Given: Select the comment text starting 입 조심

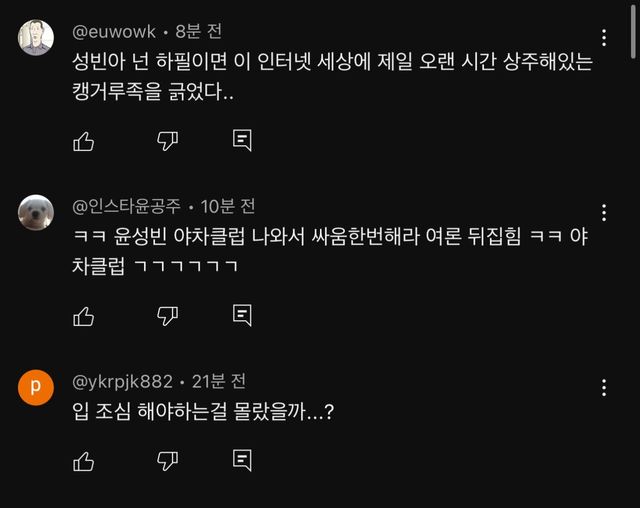Looking at the screenshot, I should click(x=202, y=411).
